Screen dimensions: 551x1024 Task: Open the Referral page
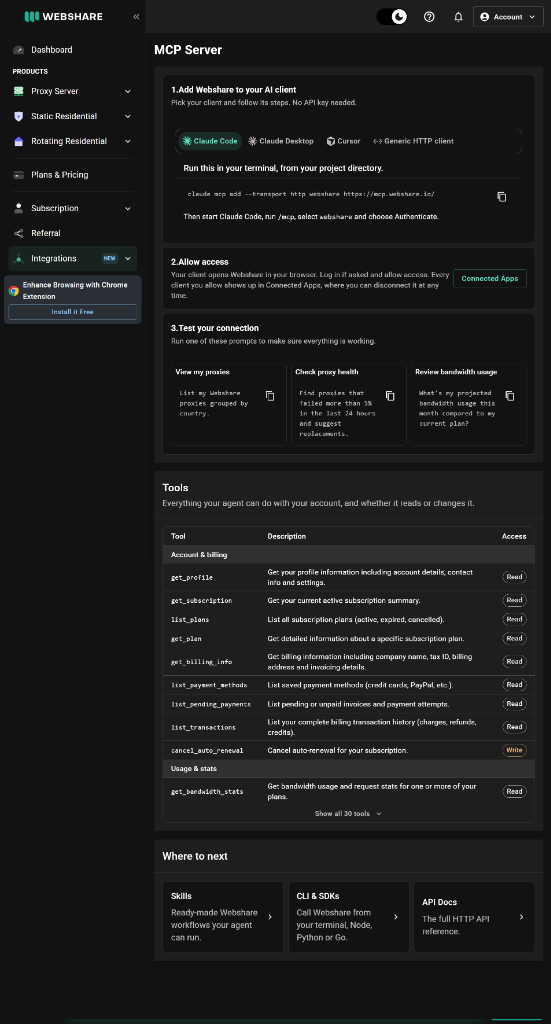coord(46,233)
